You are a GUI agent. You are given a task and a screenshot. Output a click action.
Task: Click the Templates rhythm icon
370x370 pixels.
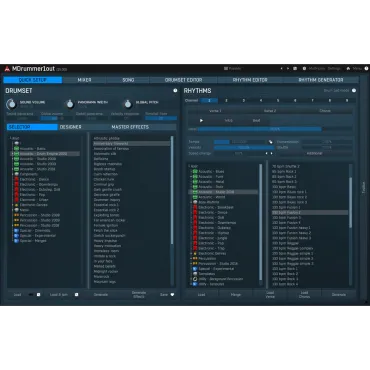[x=195, y=274]
